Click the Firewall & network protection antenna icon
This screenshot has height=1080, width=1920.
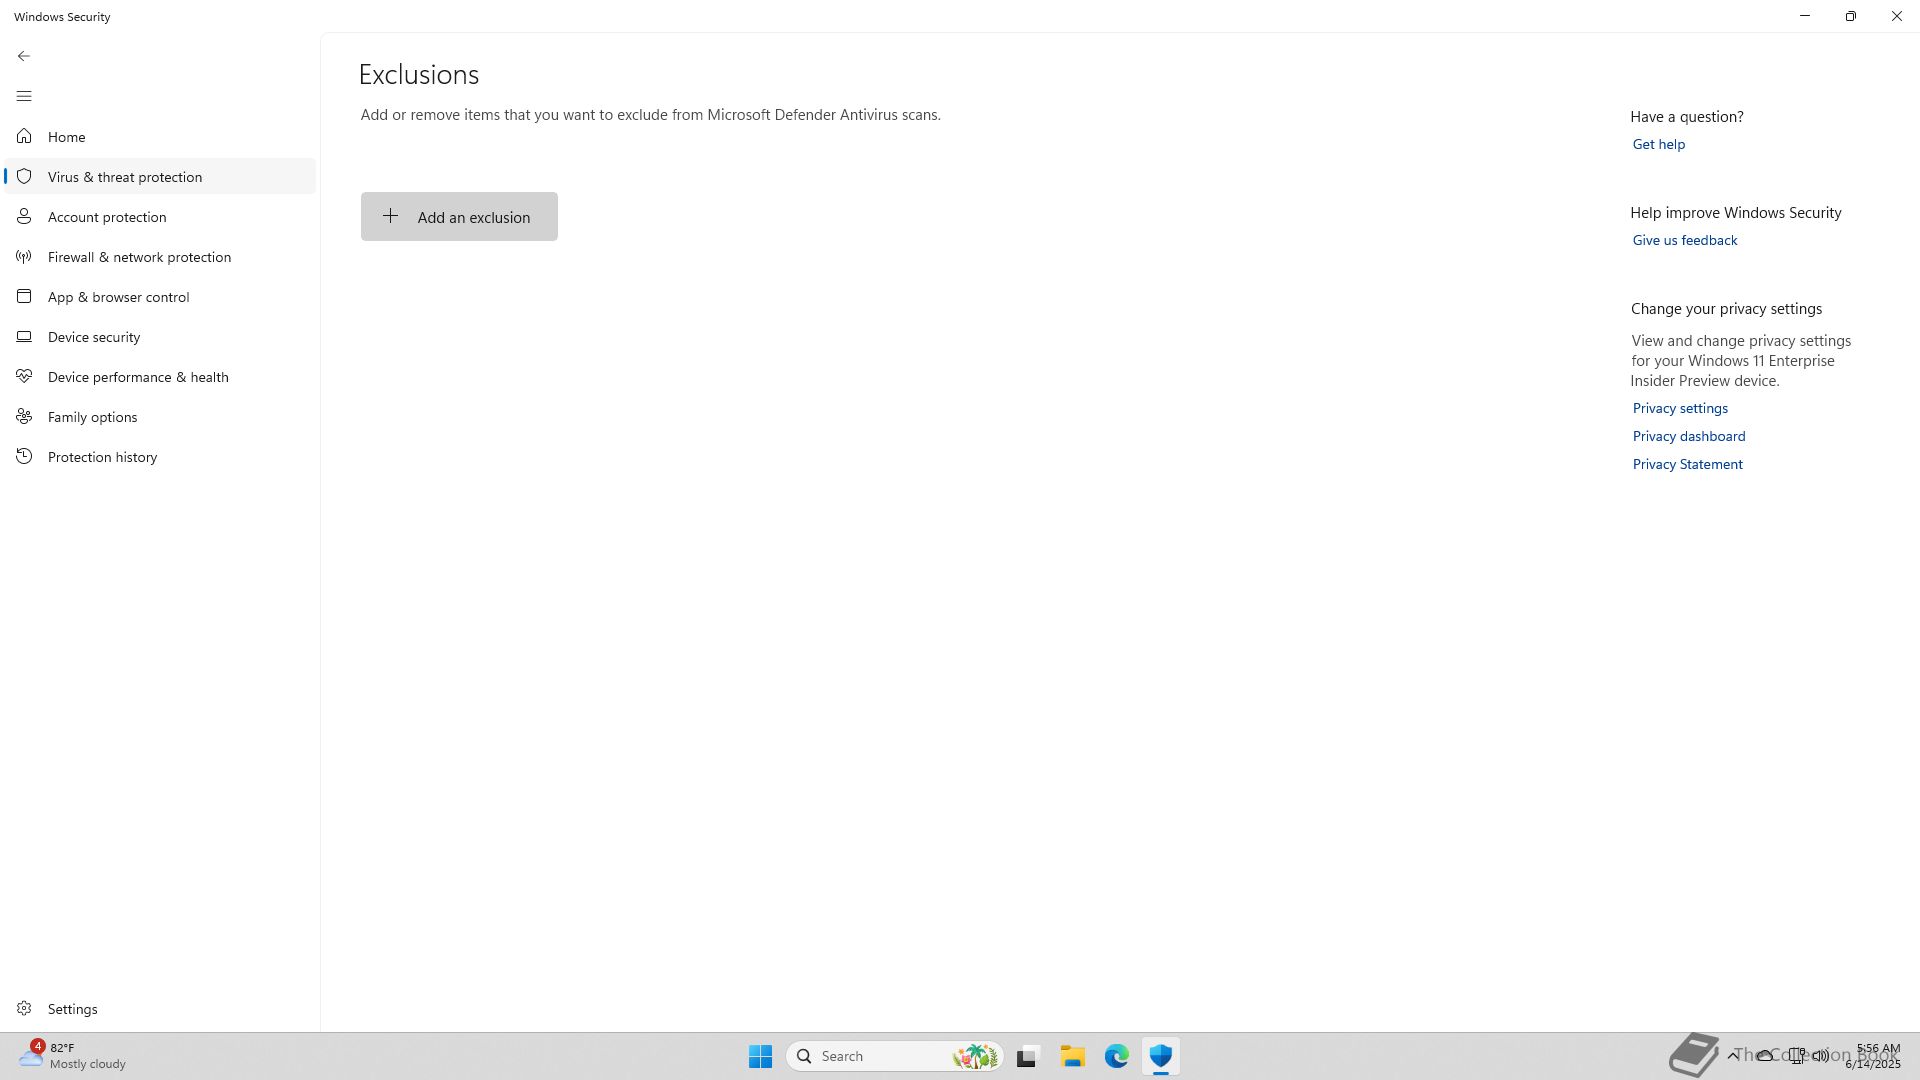coord(24,256)
